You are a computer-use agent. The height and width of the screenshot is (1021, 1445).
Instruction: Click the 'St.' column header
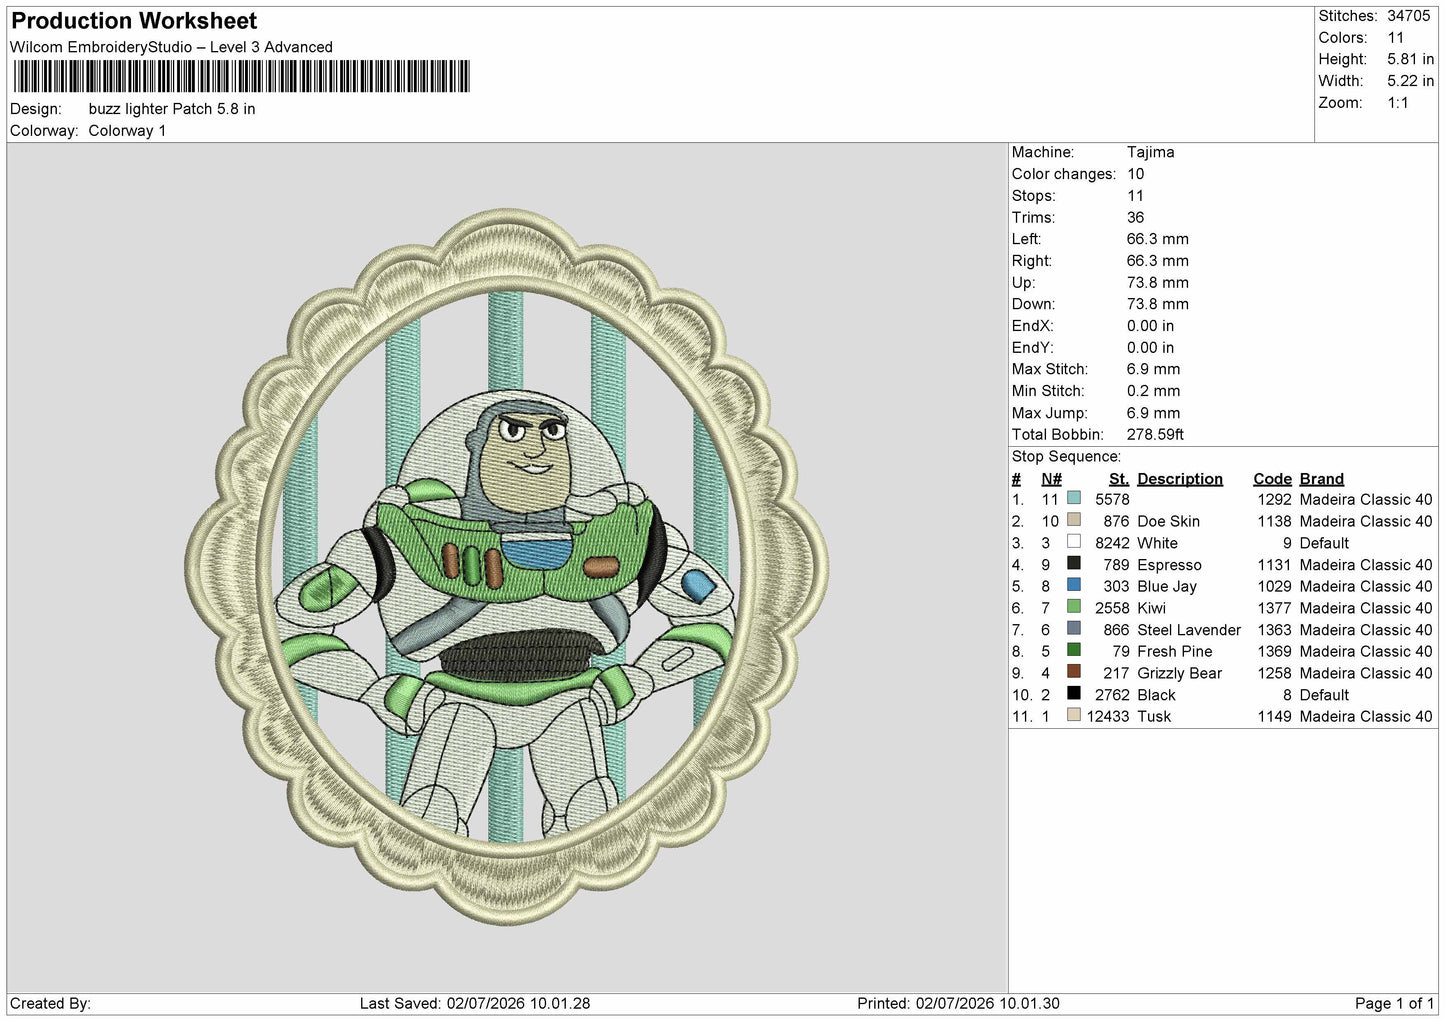click(x=1119, y=479)
